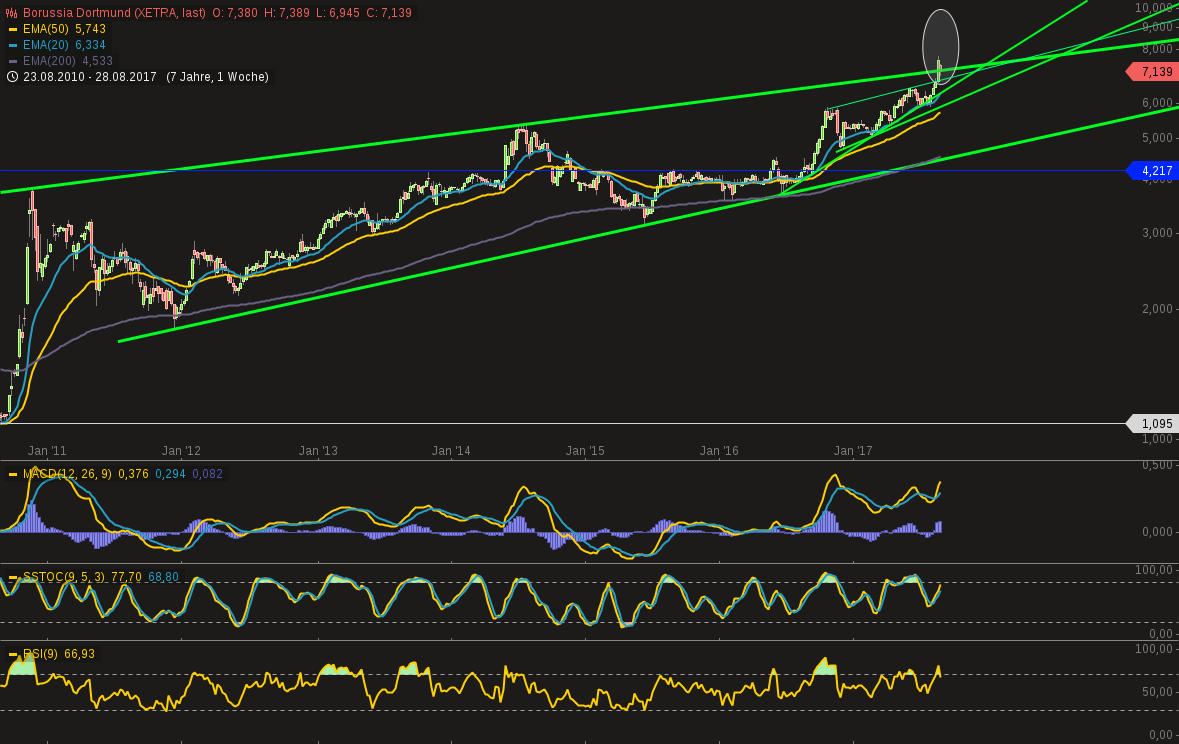Click the open value O: 7,380

pos(235,13)
